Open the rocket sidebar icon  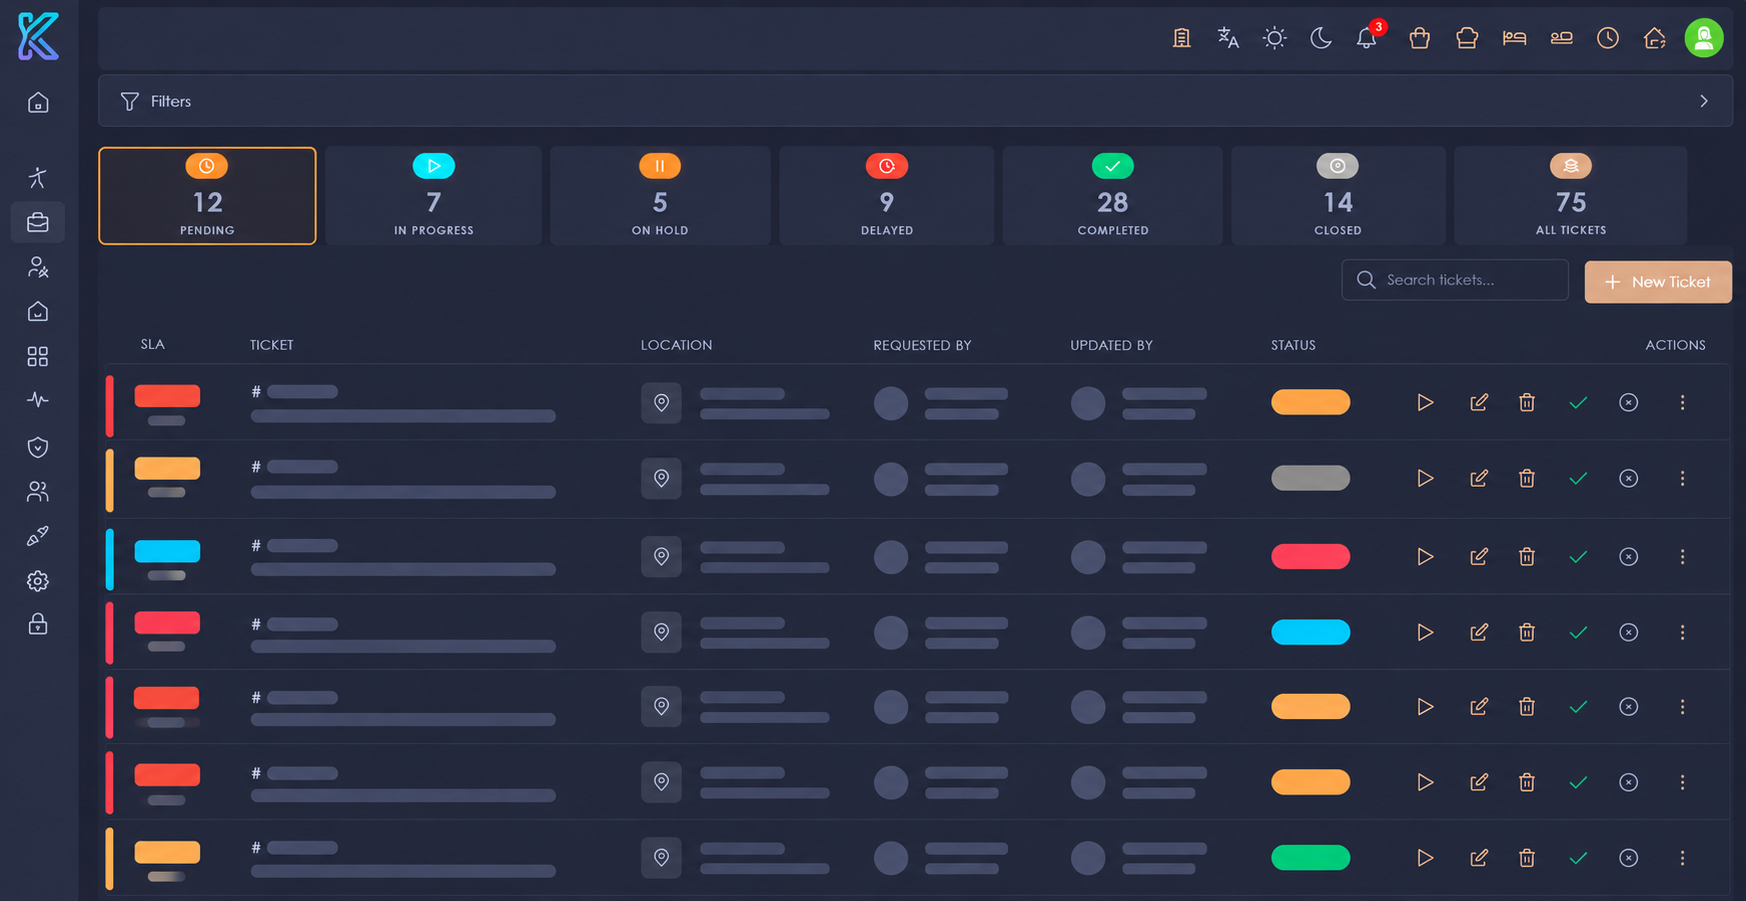point(38,537)
